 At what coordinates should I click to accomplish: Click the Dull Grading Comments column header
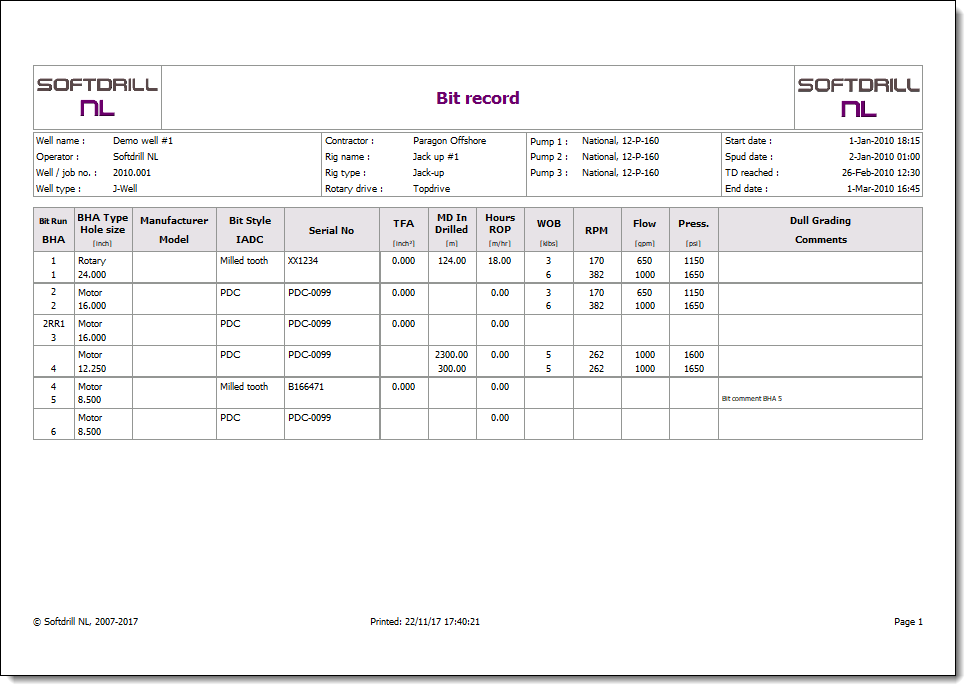pos(820,230)
